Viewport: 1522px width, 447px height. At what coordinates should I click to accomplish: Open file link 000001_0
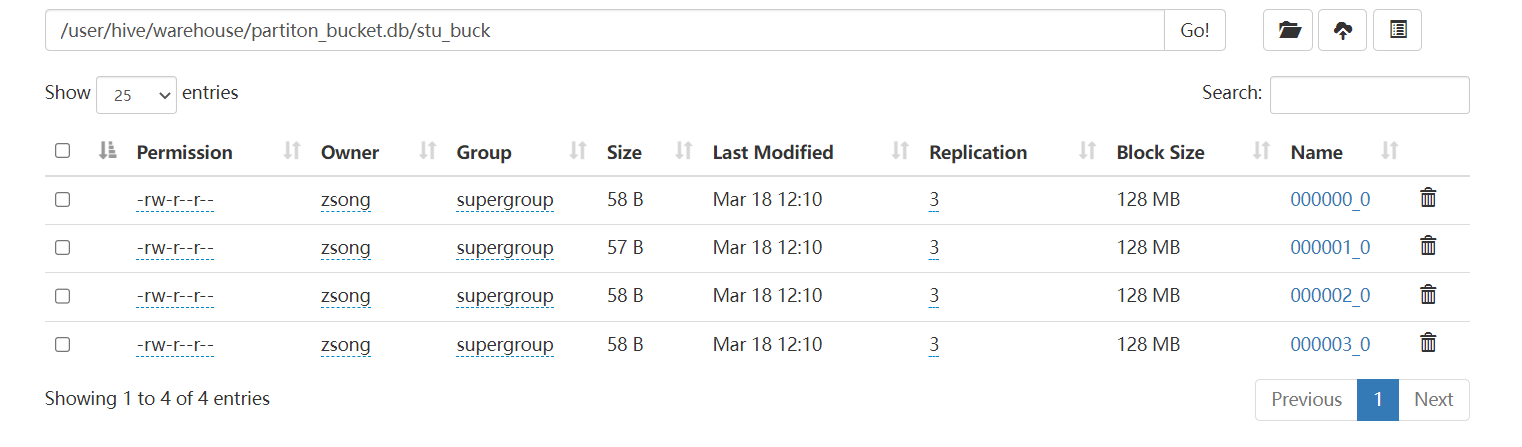pyautogui.click(x=1330, y=247)
